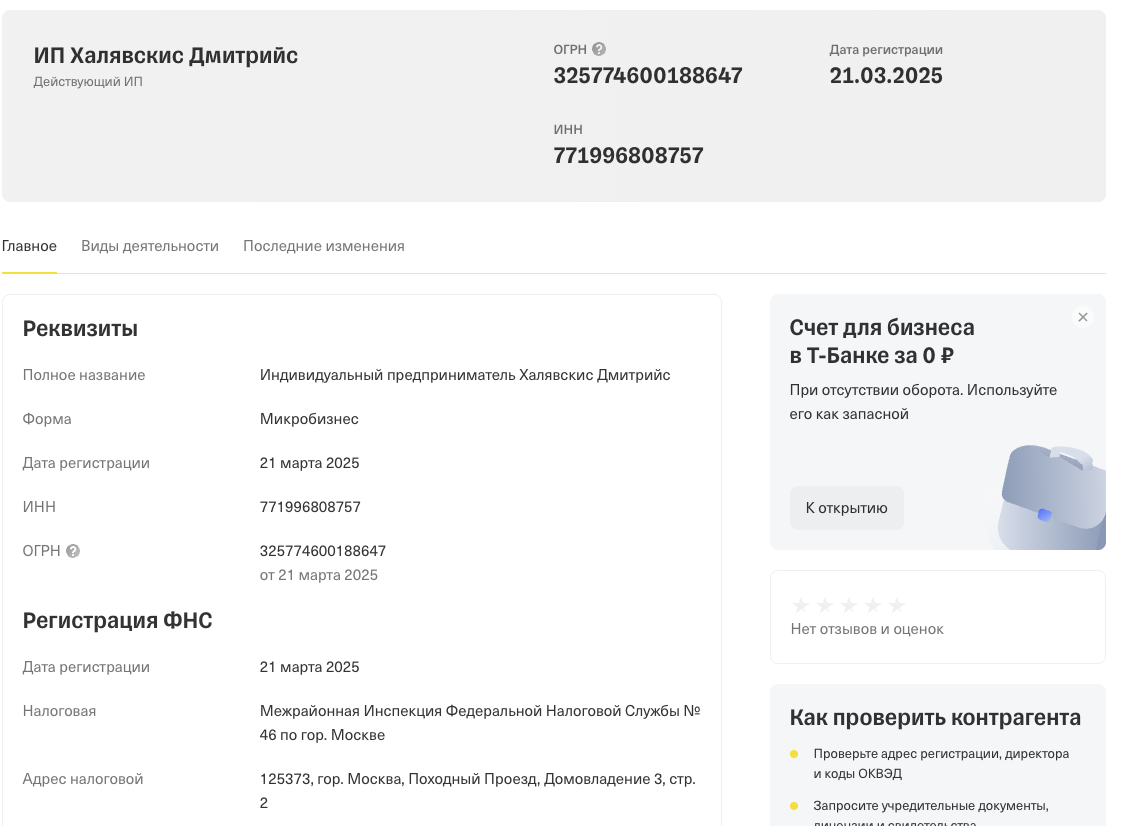The width and height of the screenshot is (1129, 826).
Task: Select the header ОГРН number 325774600188647
Action: (x=647, y=76)
